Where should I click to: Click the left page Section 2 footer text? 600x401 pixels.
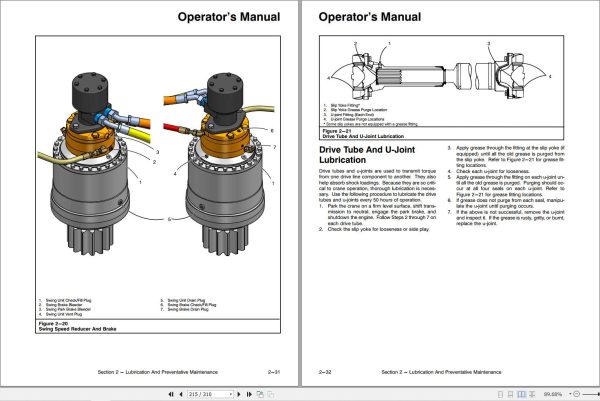pyautogui.click(x=158, y=372)
